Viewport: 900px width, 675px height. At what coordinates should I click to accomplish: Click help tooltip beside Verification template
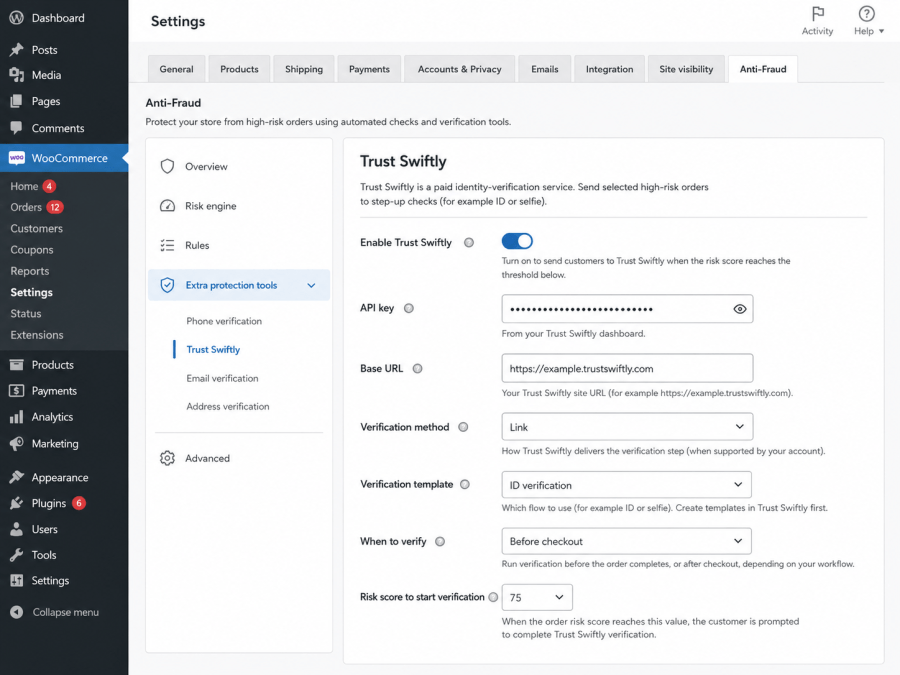point(465,484)
